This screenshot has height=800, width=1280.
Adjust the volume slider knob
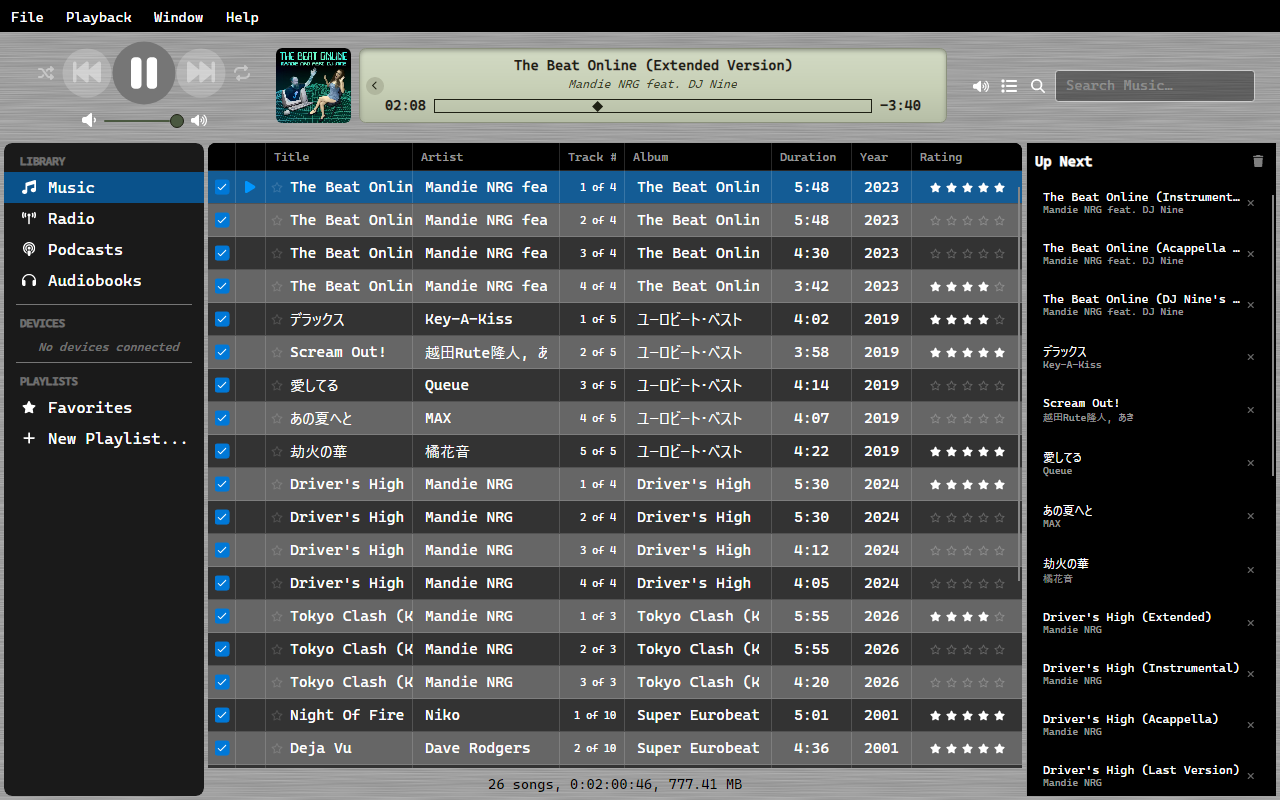coord(177,121)
